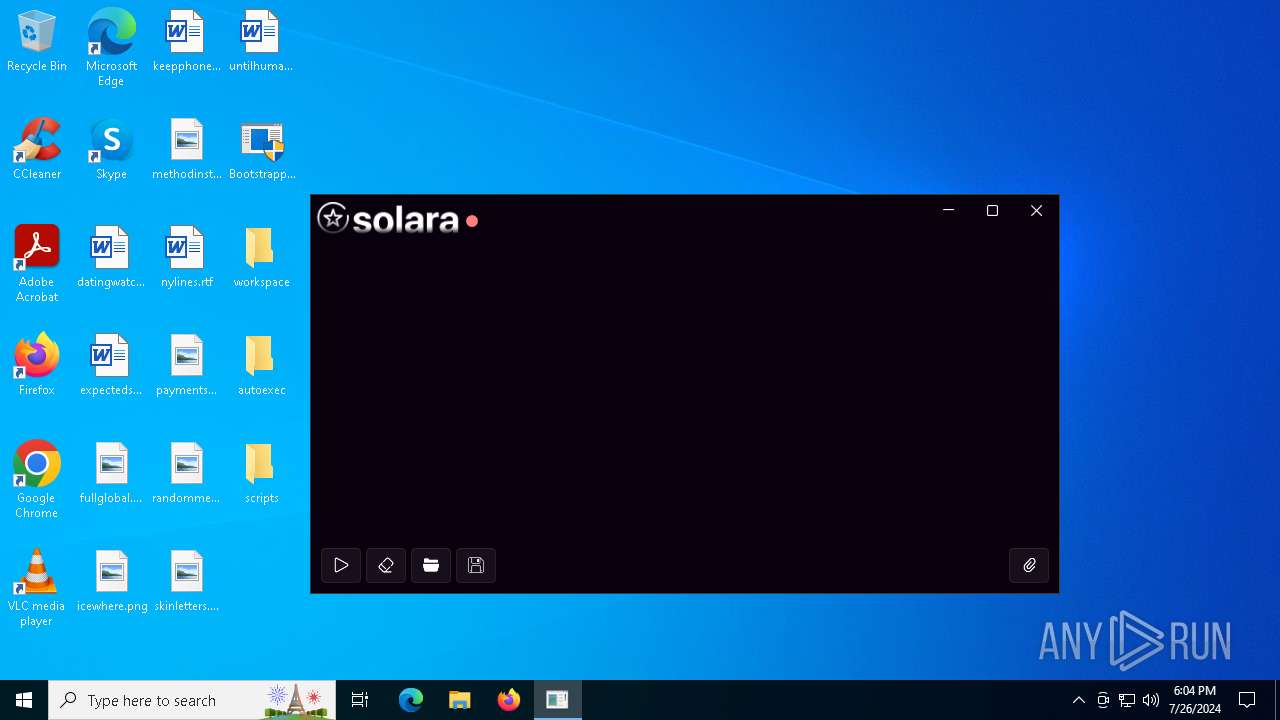Open a script file with the folder icon
The height and width of the screenshot is (720, 1280).
point(431,566)
